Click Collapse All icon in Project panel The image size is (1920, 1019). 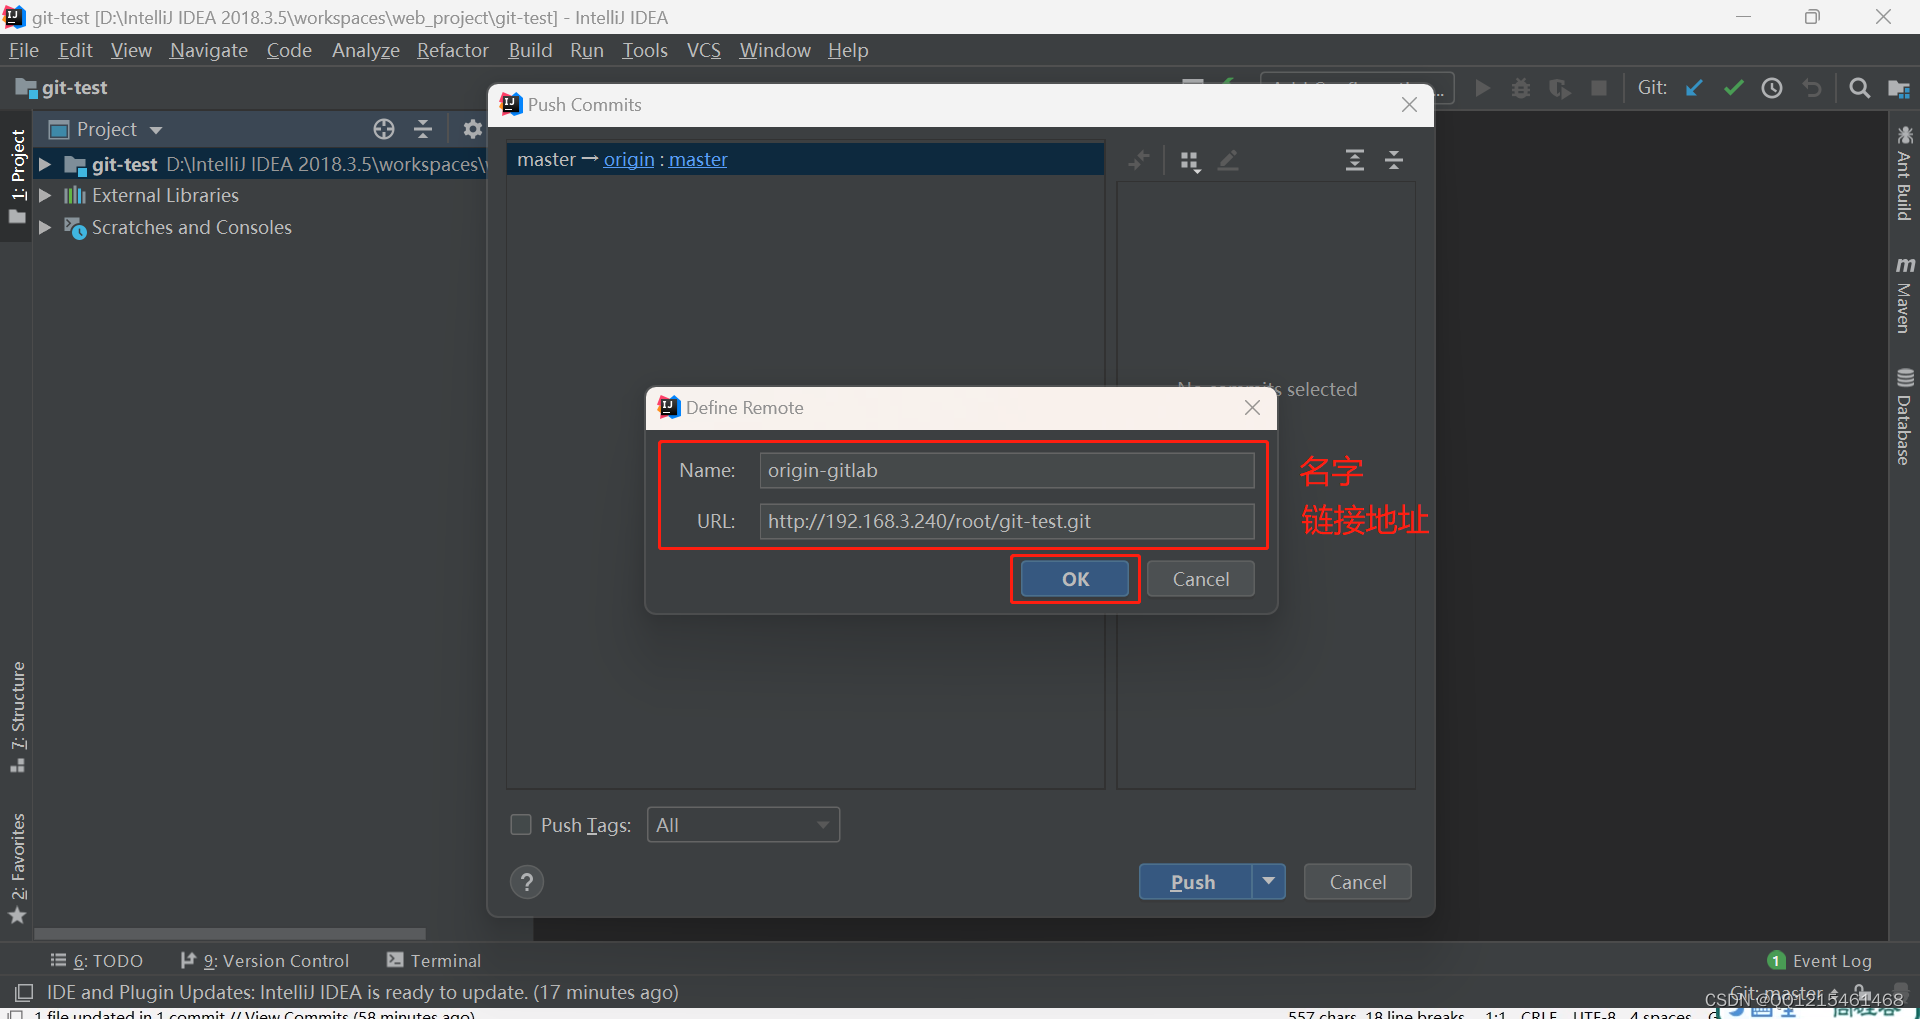click(x=423, y=129)
